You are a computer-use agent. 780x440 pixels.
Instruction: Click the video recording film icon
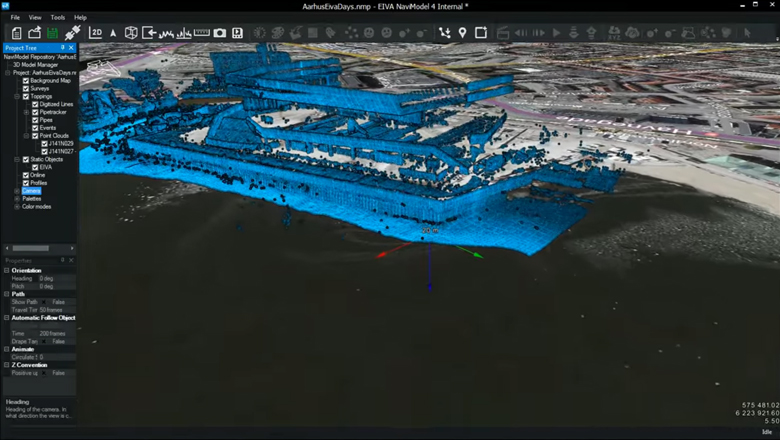pos(237,33)
